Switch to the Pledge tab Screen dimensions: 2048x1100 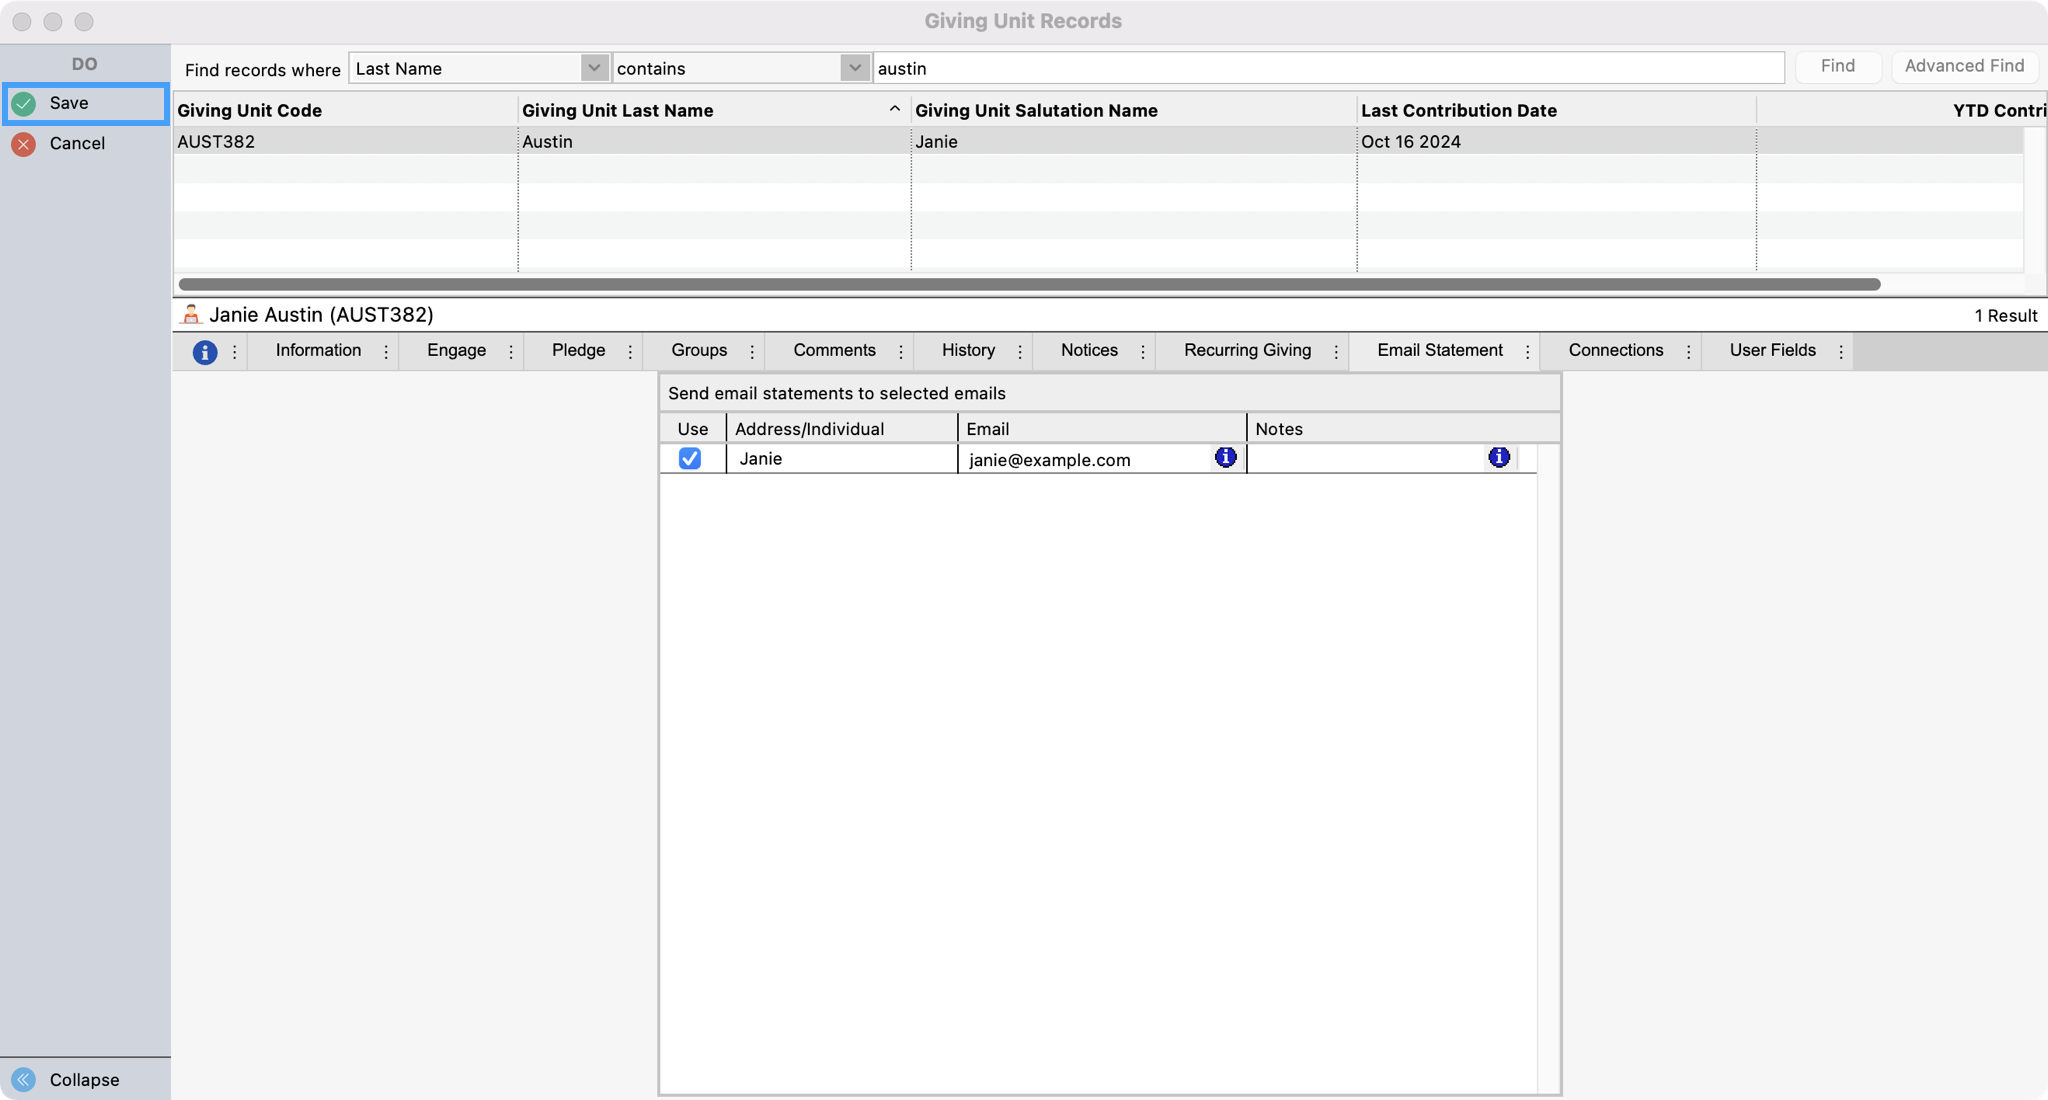[578, 351]
